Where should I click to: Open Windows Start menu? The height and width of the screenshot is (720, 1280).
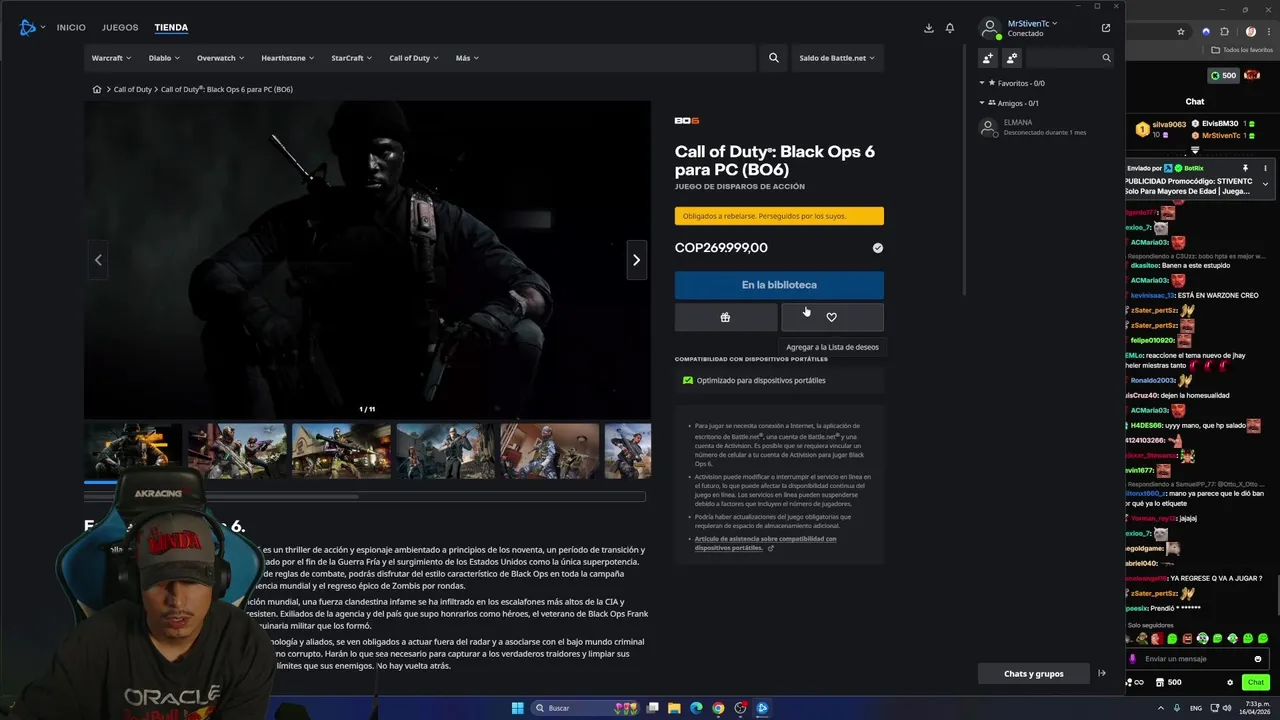517,708
